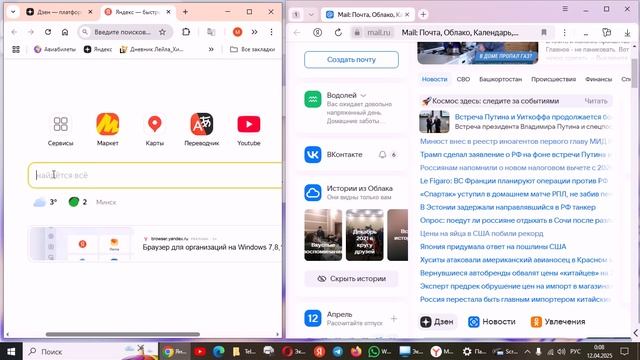Open Microsoft Edge from taskbar

218,351
